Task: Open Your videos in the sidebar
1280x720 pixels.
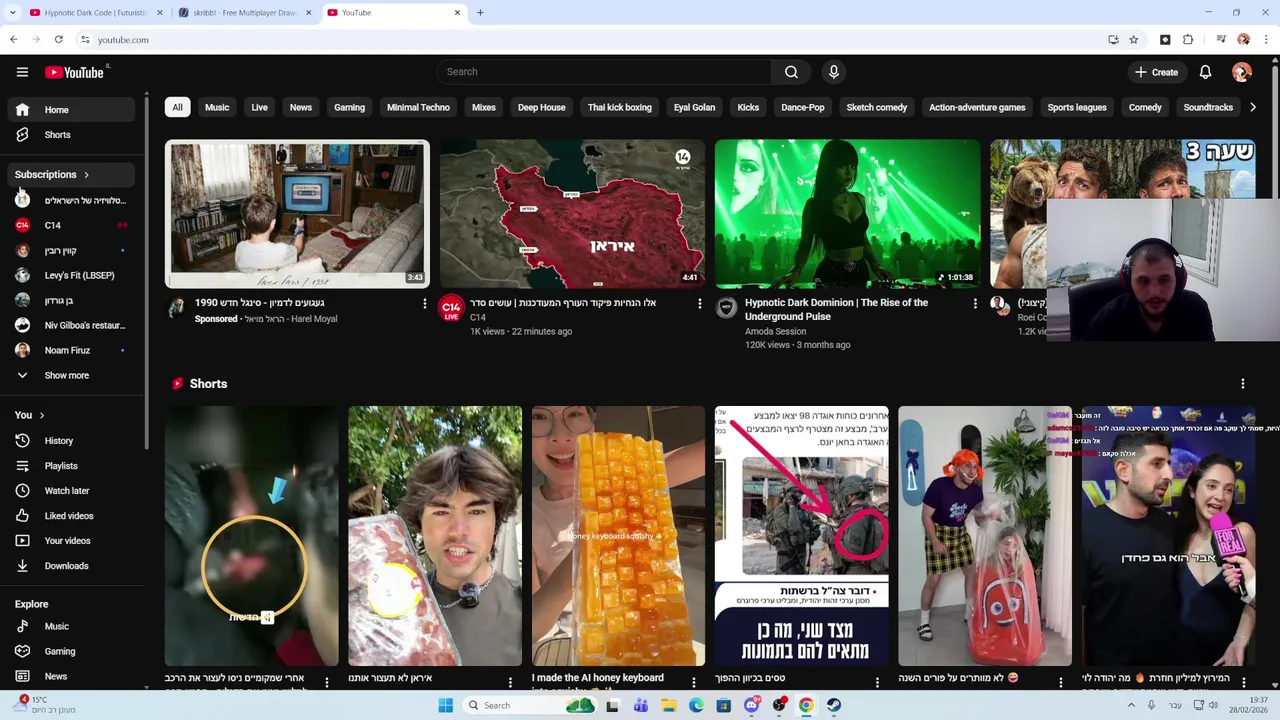Action: click(71, 541)
